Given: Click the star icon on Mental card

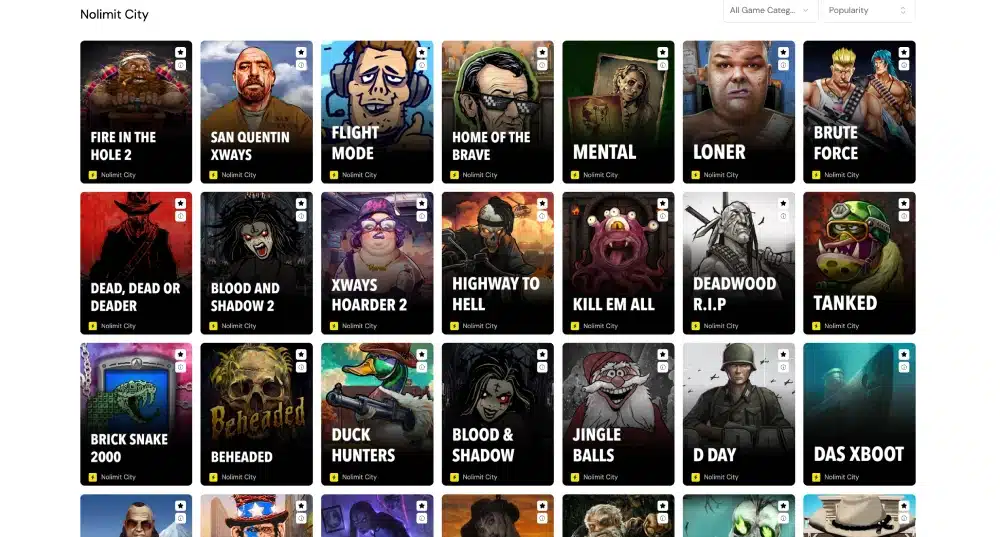Looking at the screenshot, I should (663, 52).
